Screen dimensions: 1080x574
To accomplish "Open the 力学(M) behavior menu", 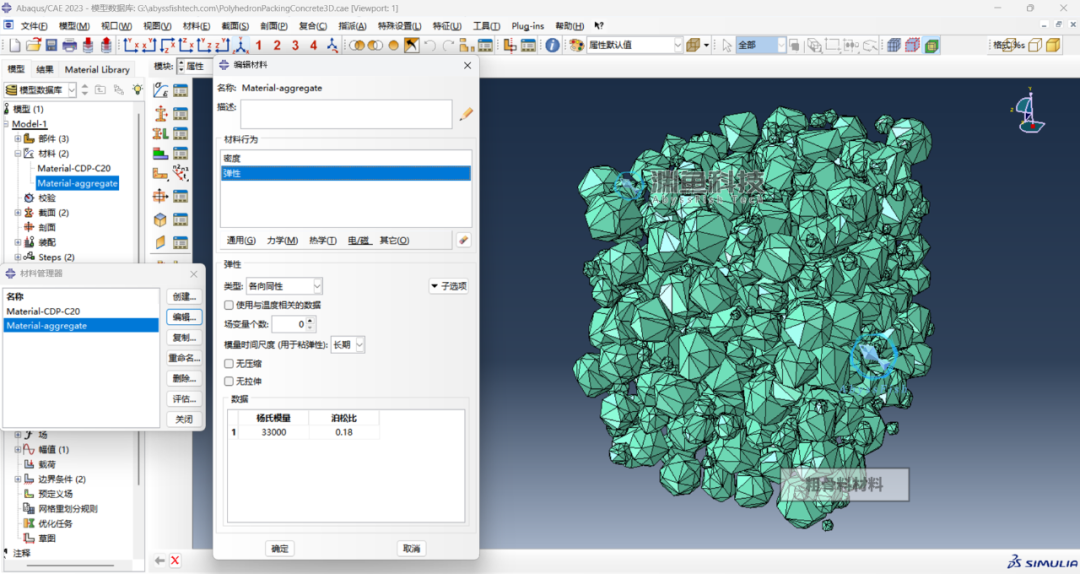I will pos(282,240).
